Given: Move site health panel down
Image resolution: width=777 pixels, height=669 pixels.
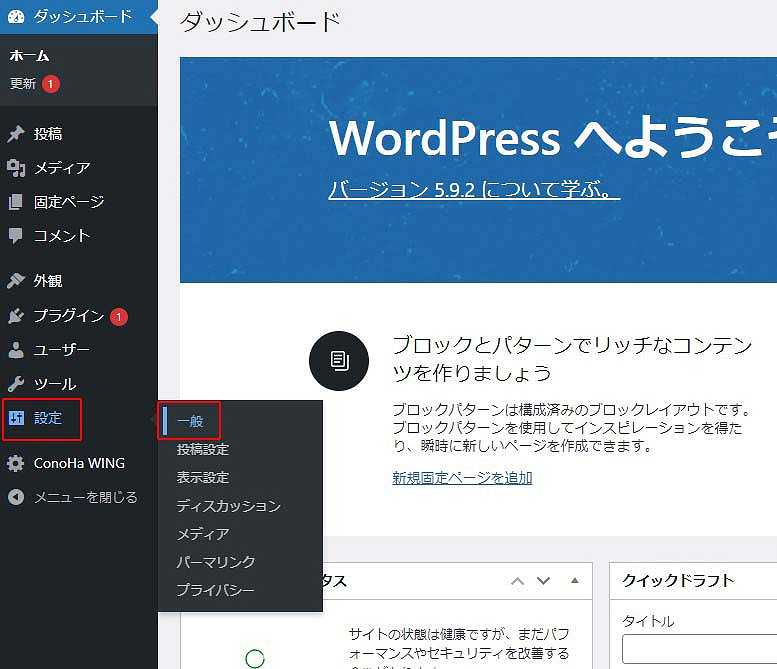Looking at the screenshot, I should [544, 581].
